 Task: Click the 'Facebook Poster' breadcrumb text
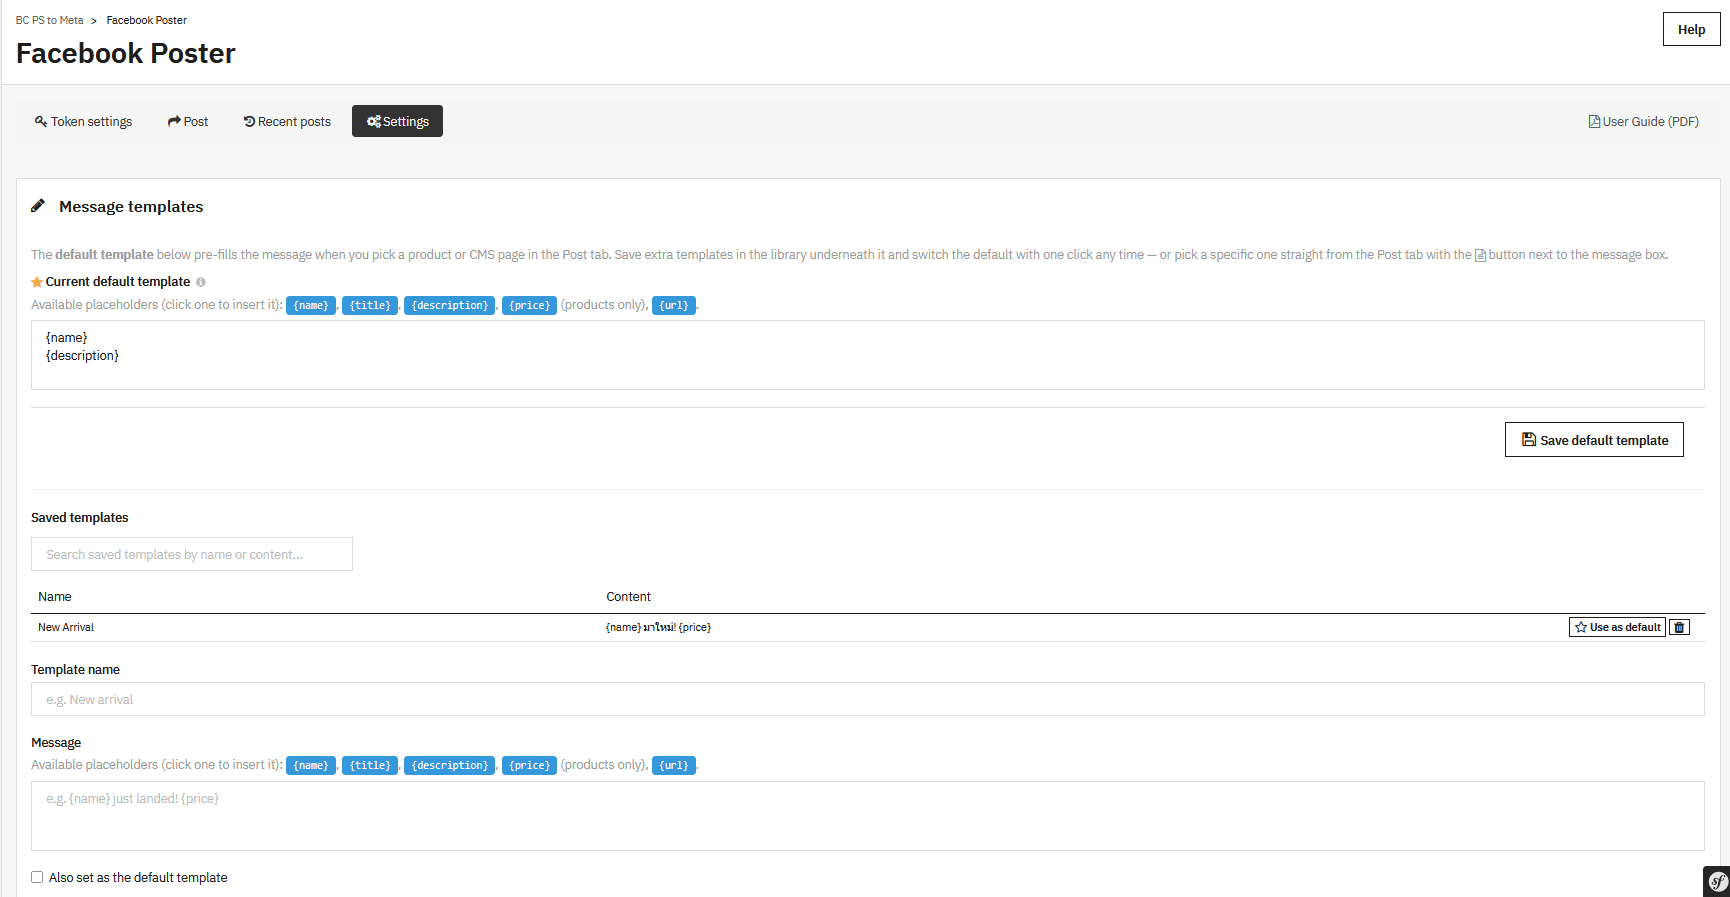tap(147, 20)
